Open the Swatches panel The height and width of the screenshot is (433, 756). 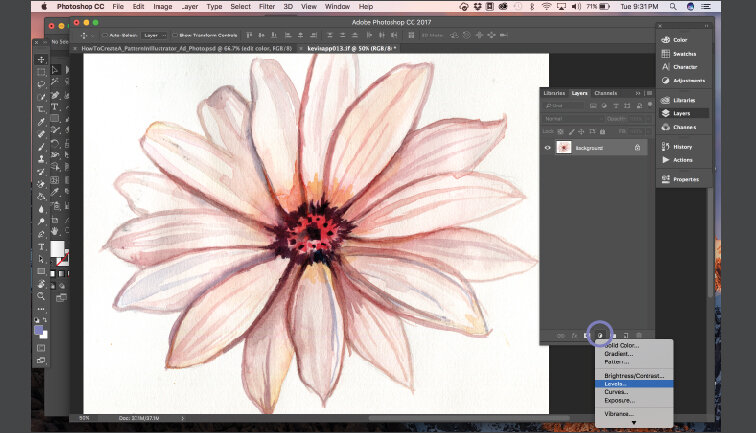[x=681, y=53]
